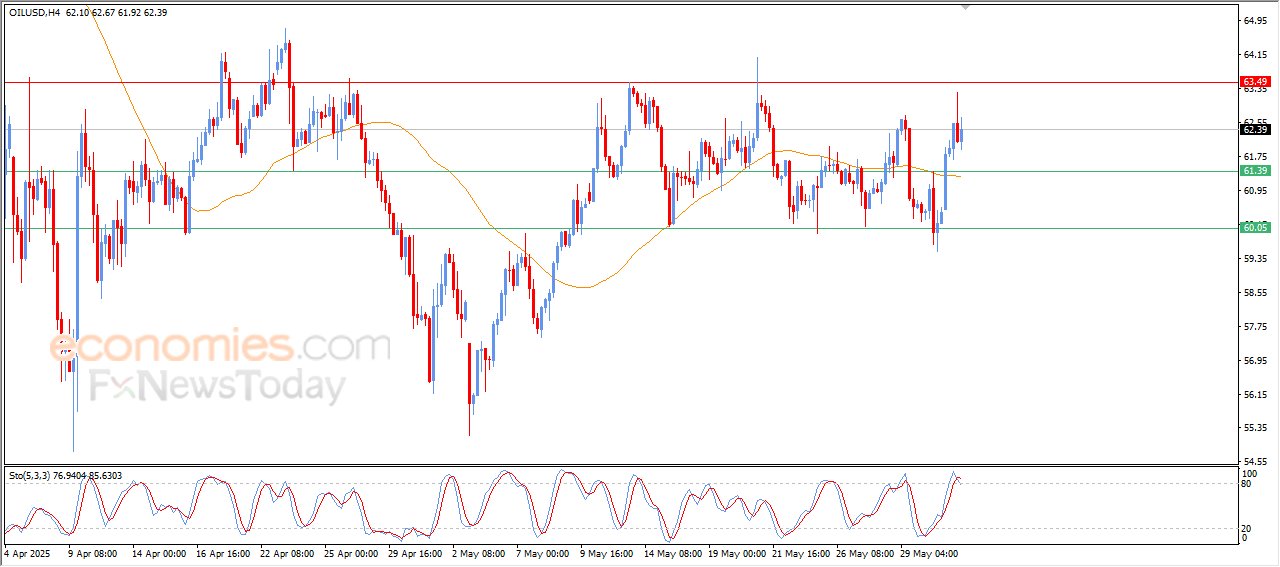Click the 2 May 08:00 time label
1280x567 pixels.
point(479,552)
